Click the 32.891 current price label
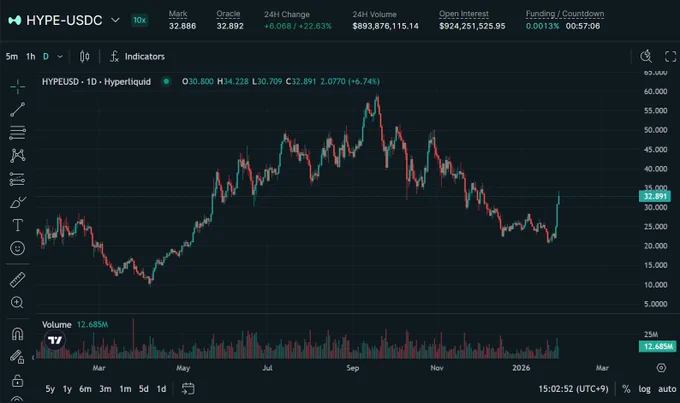The width and height of the screenshot is (680, 403). click(x=655, y=197)
